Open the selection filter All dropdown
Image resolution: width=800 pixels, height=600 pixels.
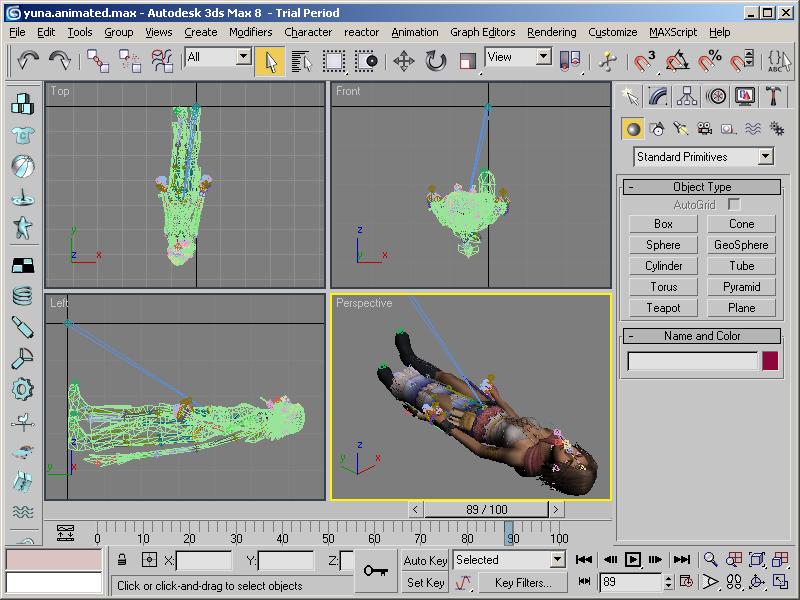point(218,57)
